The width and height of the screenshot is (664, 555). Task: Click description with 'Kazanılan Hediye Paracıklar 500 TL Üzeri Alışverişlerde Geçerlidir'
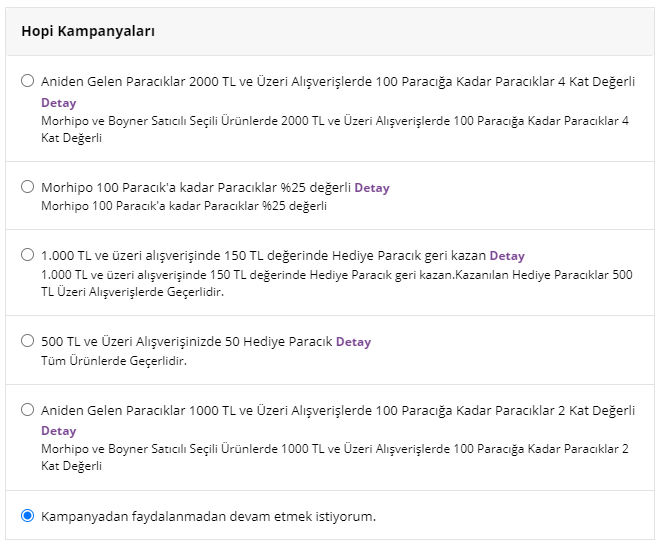337,283
